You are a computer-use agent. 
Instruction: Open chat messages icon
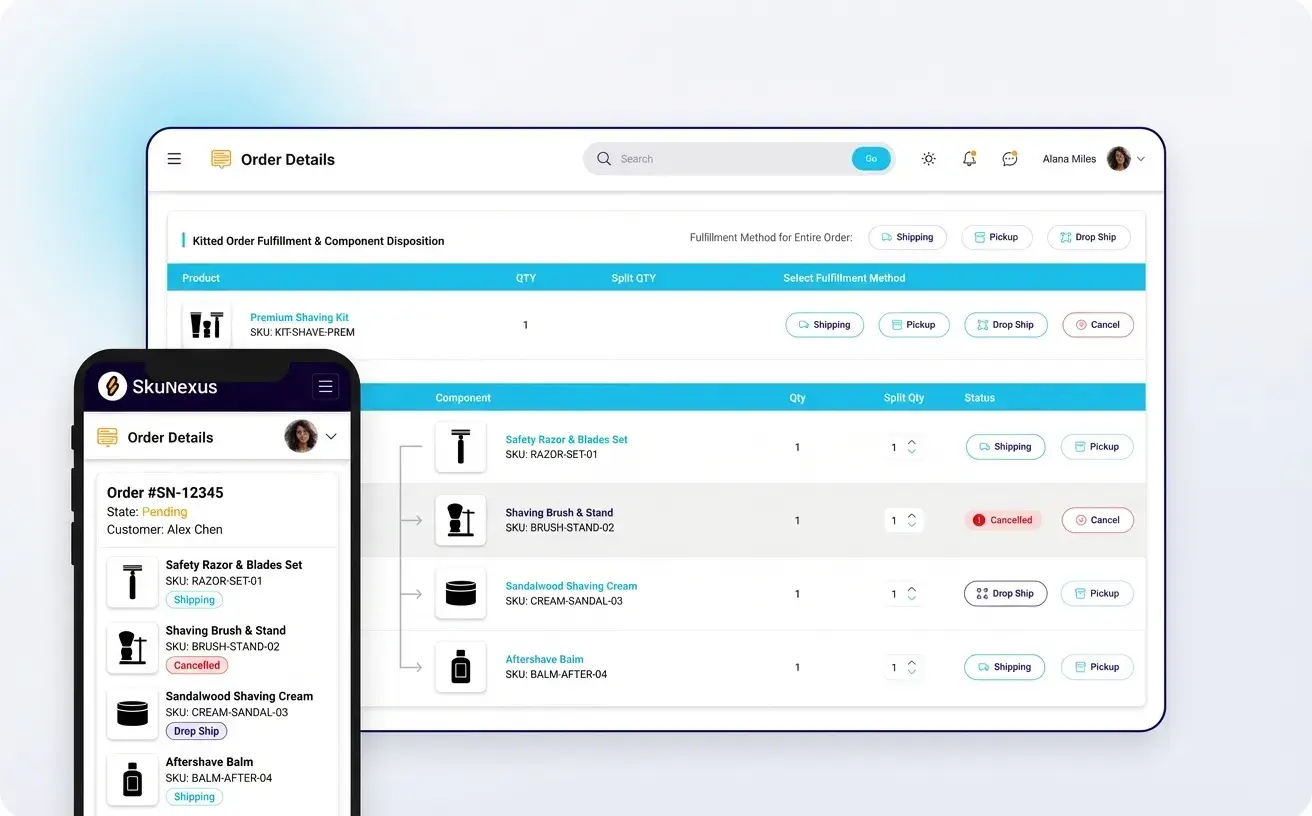point(1010,159)
